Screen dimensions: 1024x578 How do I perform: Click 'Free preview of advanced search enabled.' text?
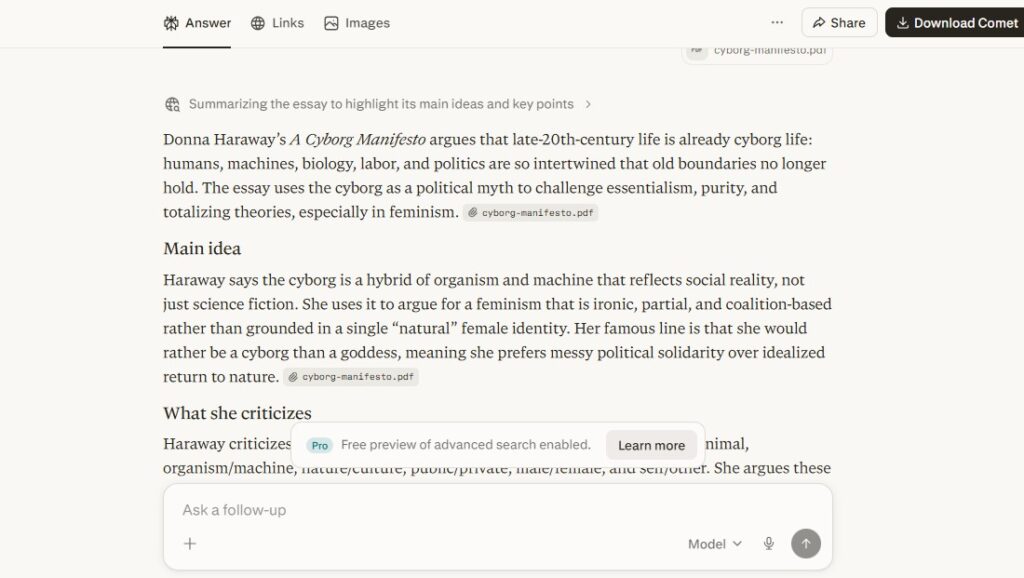(x=466, y=445)
